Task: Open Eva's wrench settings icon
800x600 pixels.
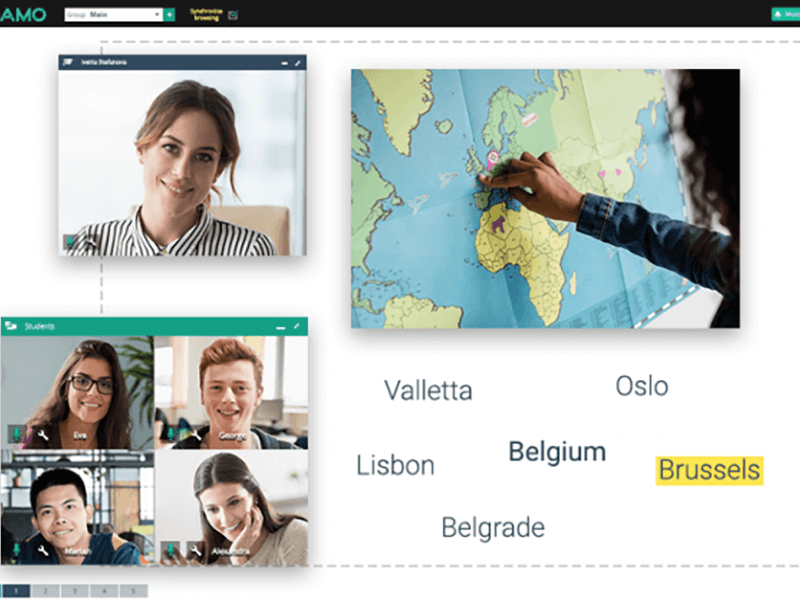Action: coord(42,435)
